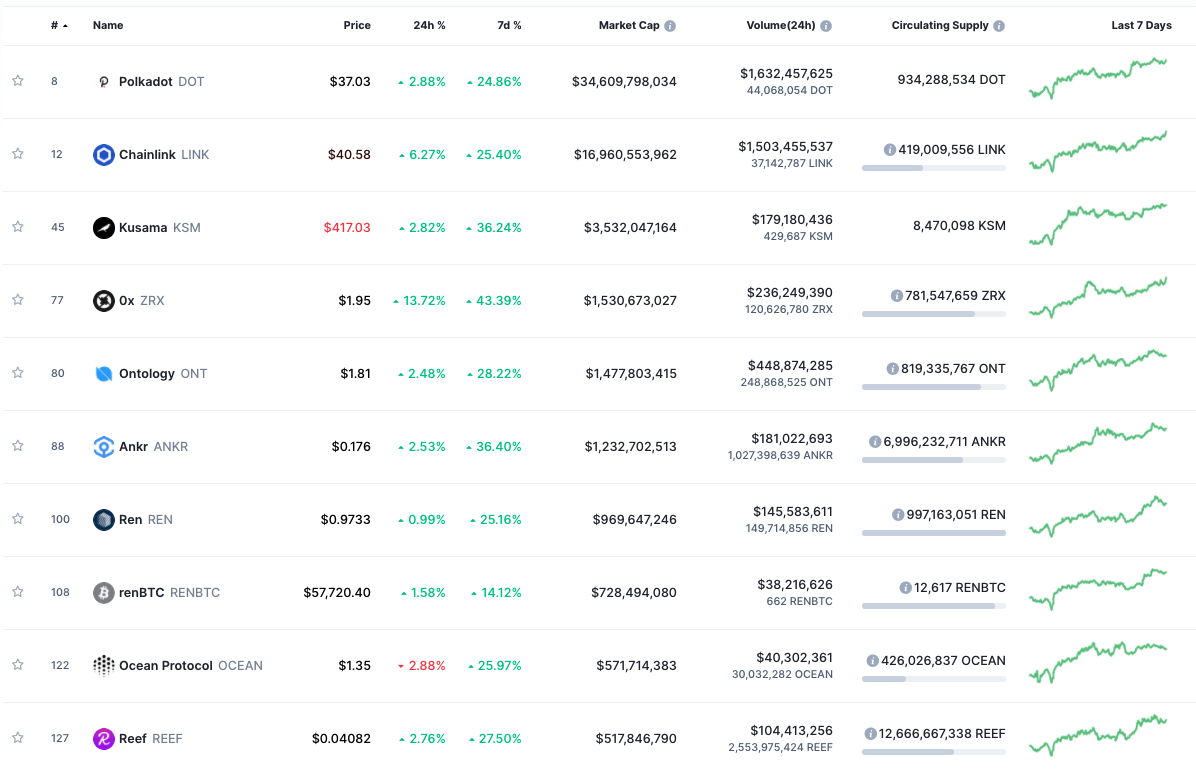Star Polkadot to add to watchlist

tap(18, 81)
